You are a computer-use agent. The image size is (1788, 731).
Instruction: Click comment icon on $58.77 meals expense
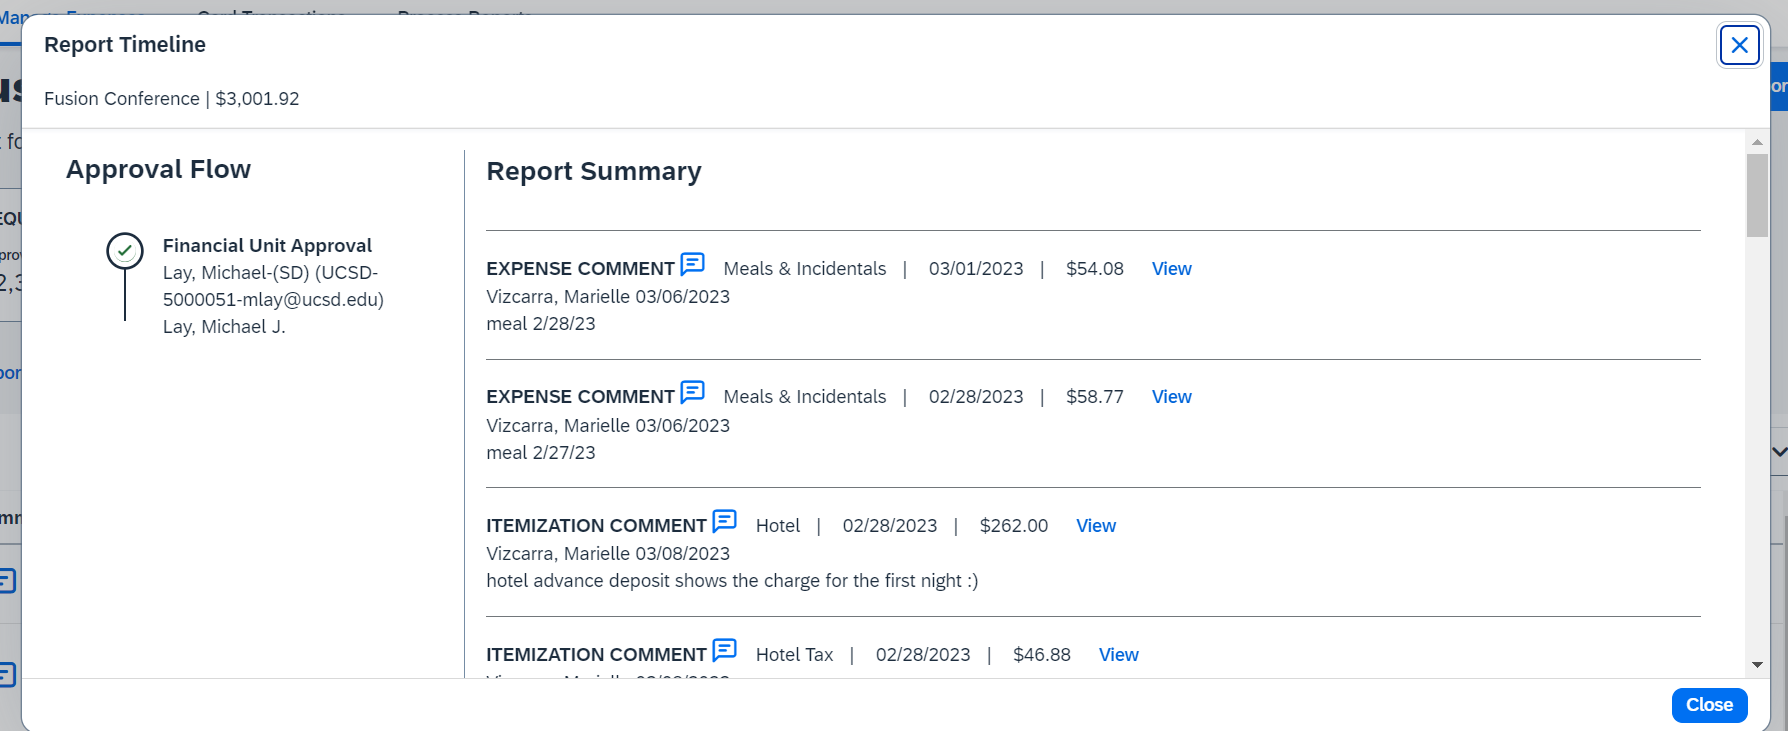tap(692, 392)
